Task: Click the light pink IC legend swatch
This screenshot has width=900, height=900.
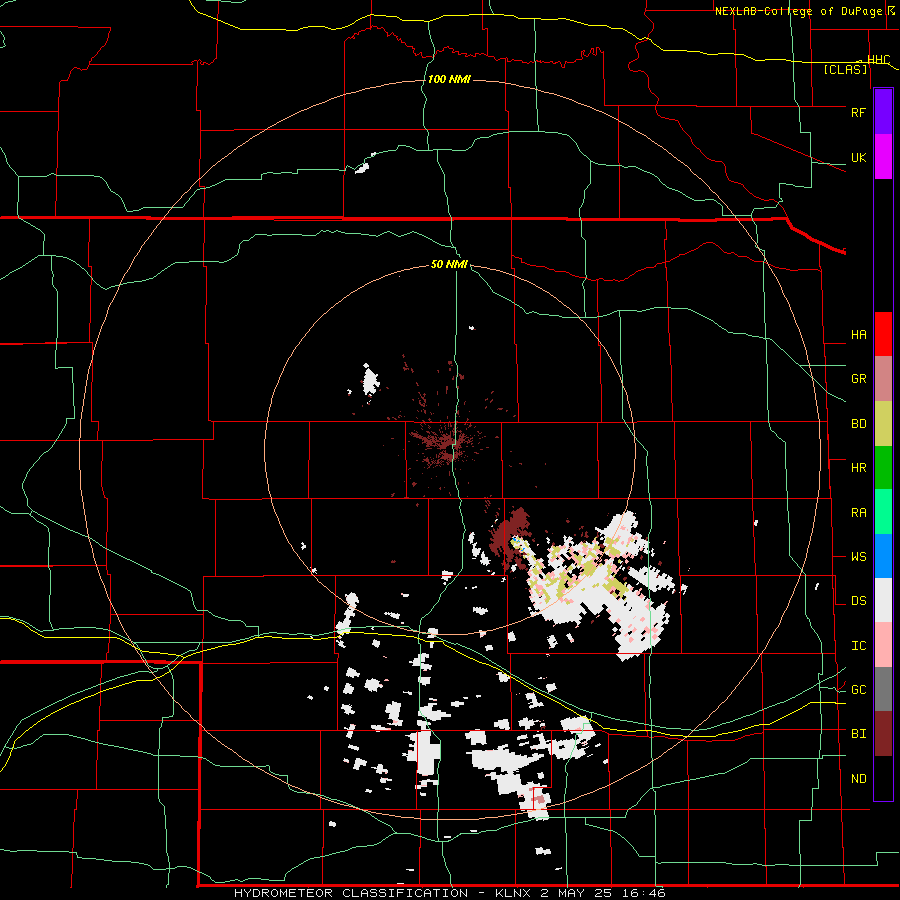Action: click(883, 645)
